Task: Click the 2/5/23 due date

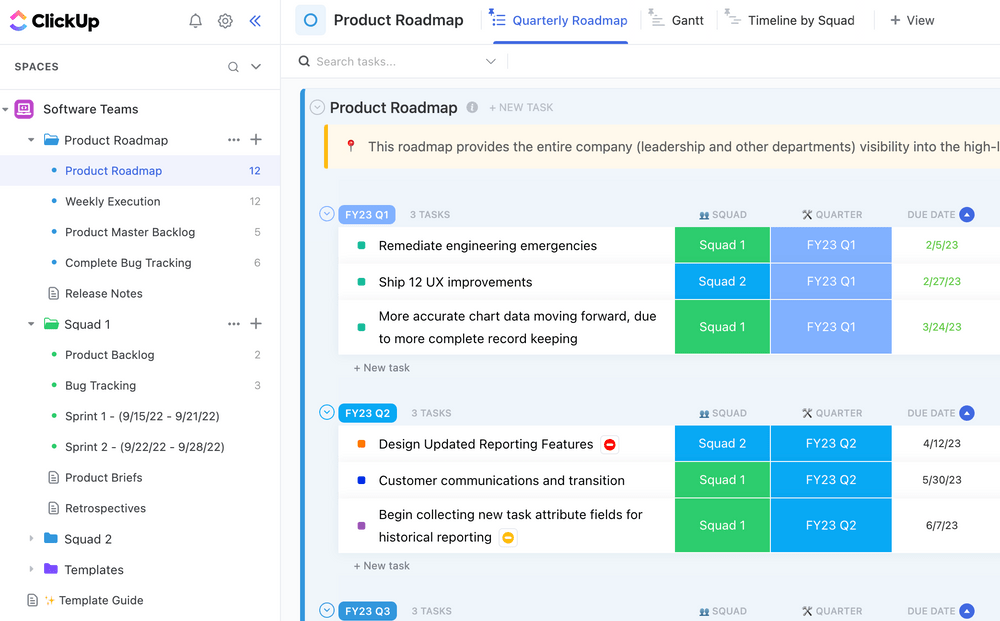Action: (x=941, y=245)
